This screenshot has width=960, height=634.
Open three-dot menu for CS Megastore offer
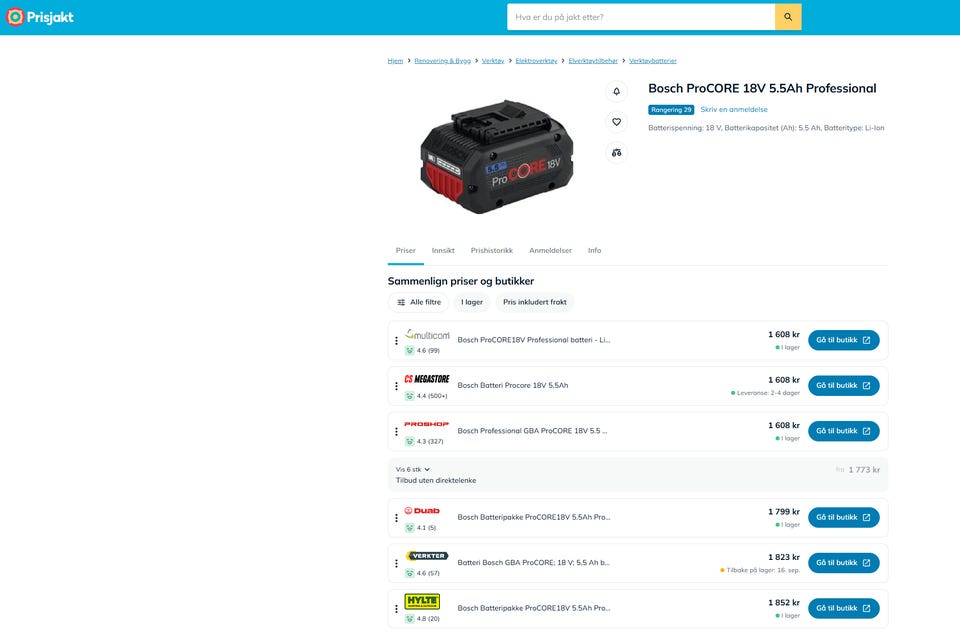point(396,386)
